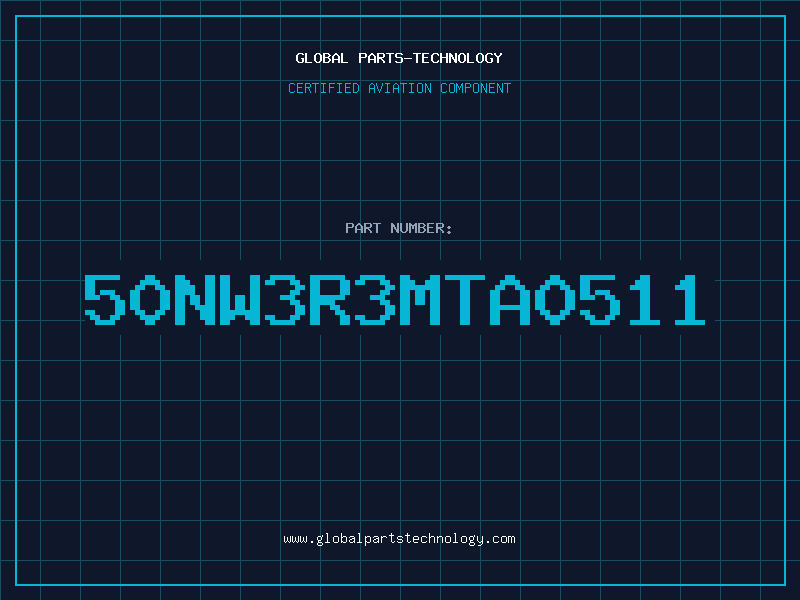Image resolution: width=800 pixels, height=600 pixels.
Task: Select the PART NUMBER: label
Action: 398,228
